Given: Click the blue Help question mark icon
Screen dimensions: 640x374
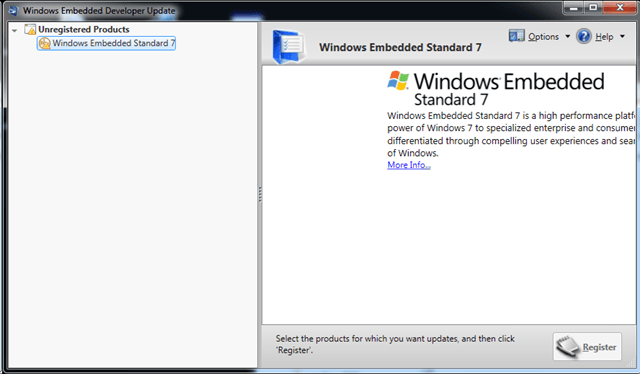Looking at the screenshot, I should click(584, 36).
